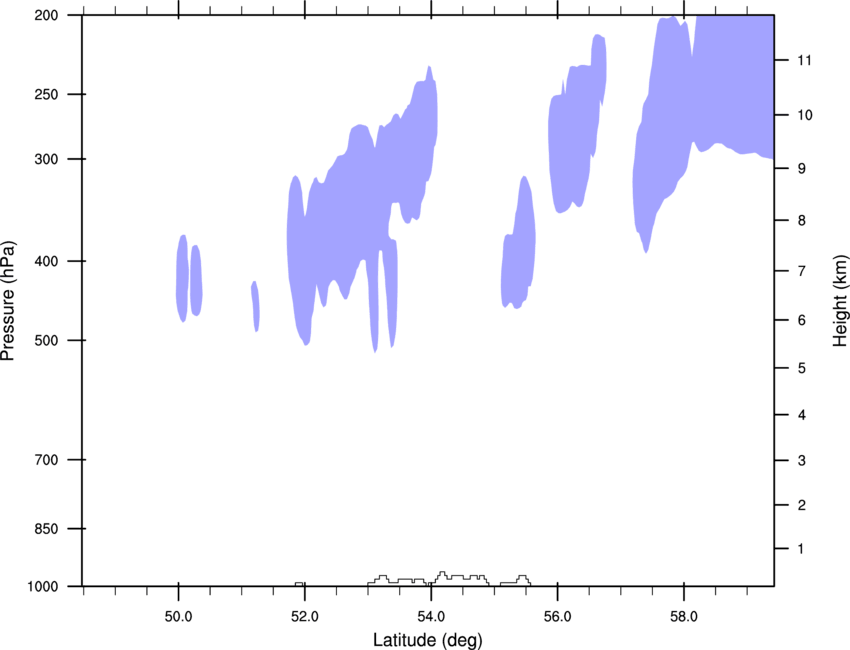Screen dimensions: 850x650
Task: Click the 500 pressure tick label
Action: (x=46, y=340)
